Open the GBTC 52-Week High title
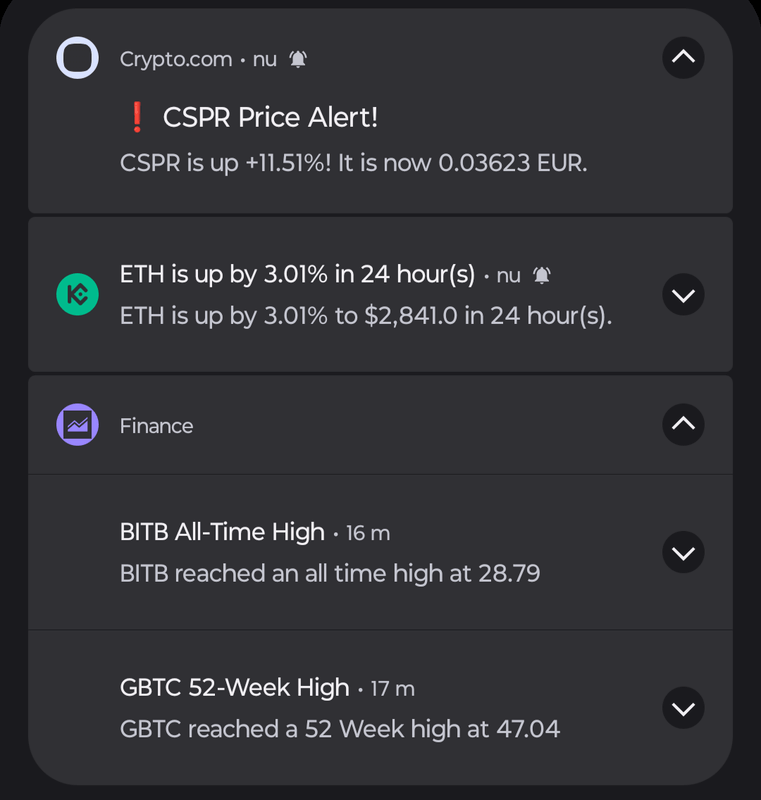The image size is (761, 800). point(234,688)
